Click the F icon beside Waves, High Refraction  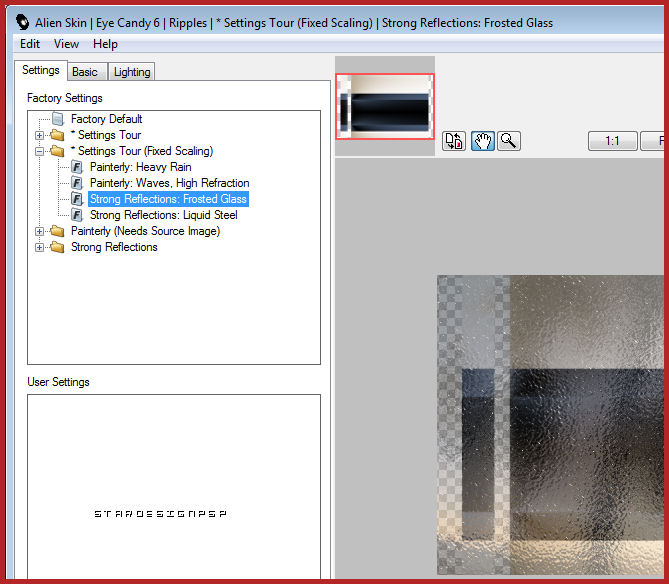tap(77, 183)
